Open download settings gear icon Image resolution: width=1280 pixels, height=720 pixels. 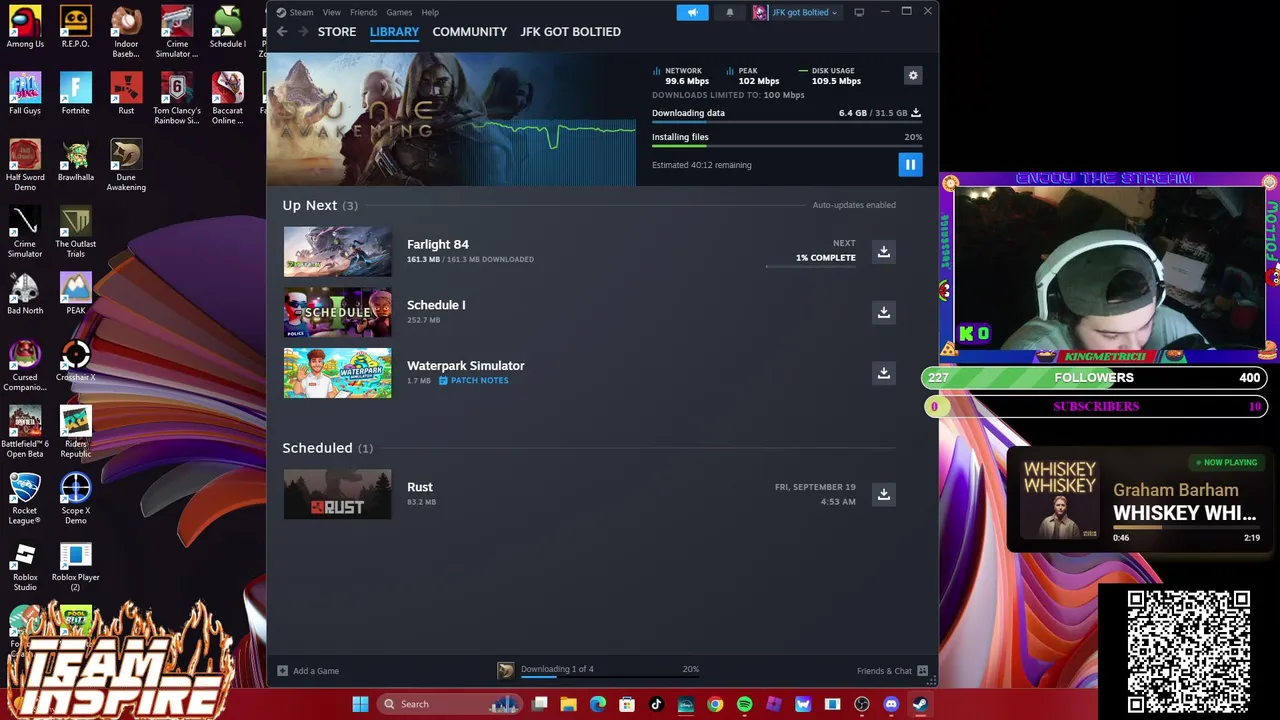point(912,76)
